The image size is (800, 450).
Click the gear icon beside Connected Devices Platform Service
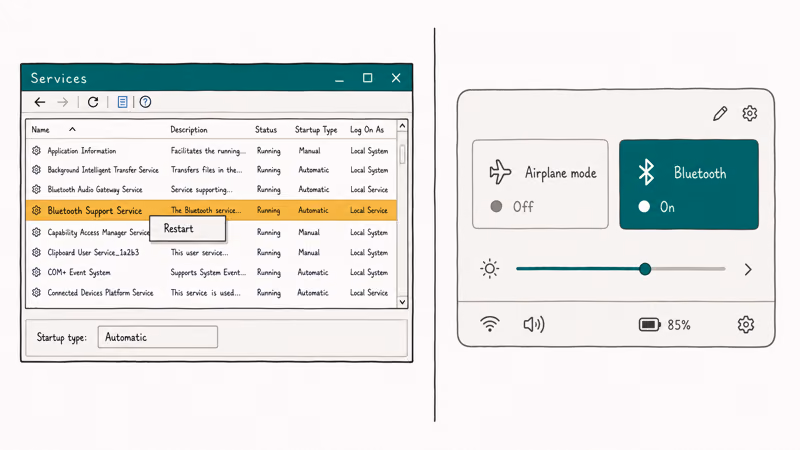[36, 292]
